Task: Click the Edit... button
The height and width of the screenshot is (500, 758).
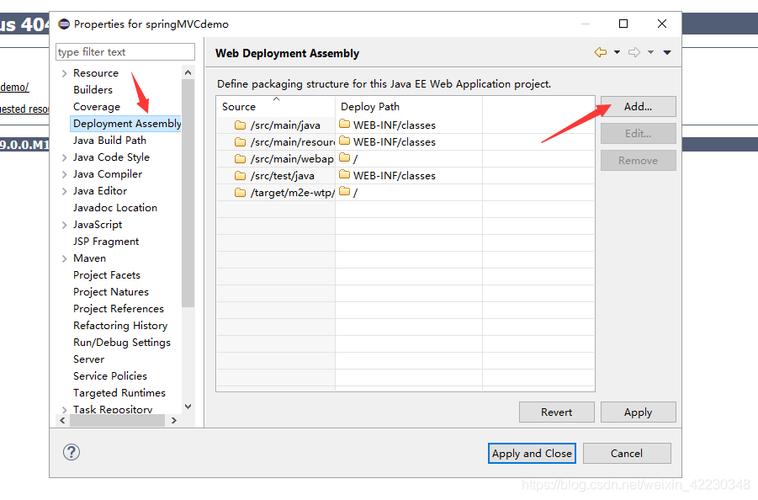Action: tap(638, 133)
